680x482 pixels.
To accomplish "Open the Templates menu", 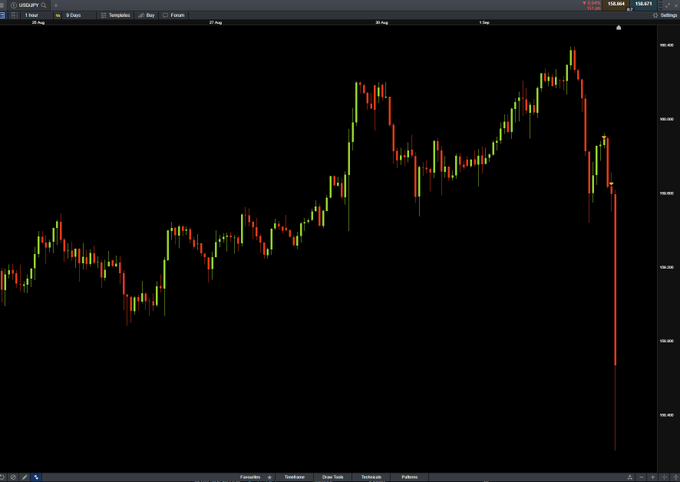I will click(x=115, y=15).
